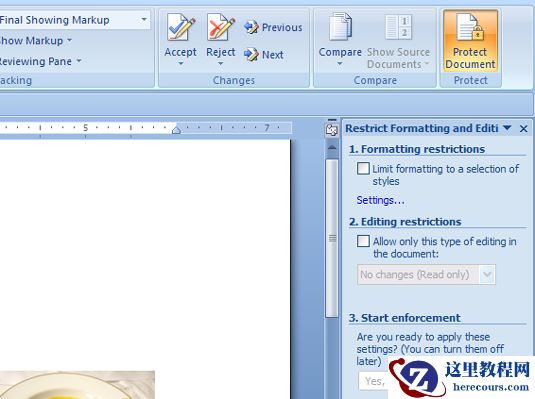Click the view ruler icon above scrollbar

(x=332, y=130)
